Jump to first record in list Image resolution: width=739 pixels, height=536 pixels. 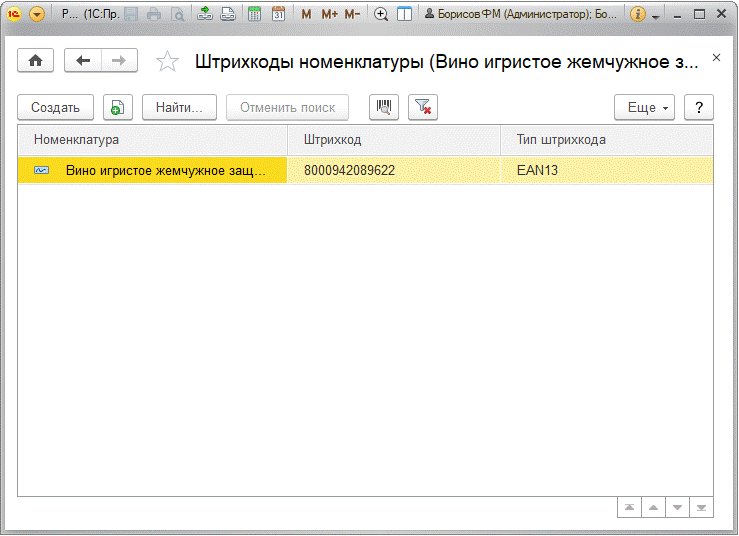(x=629, y=507)
